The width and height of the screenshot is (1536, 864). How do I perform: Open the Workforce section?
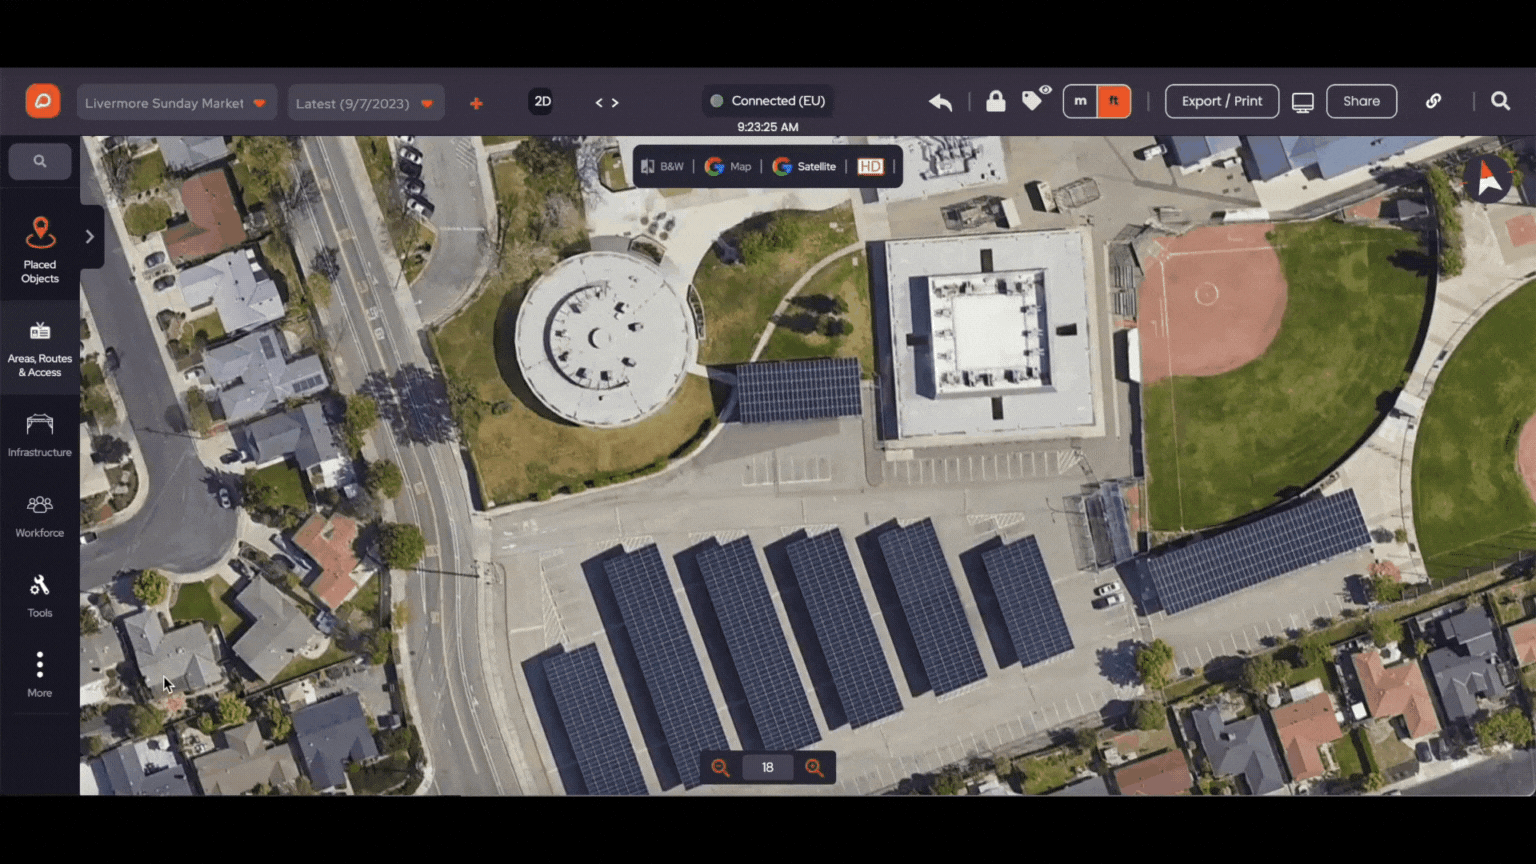point(40,516)
